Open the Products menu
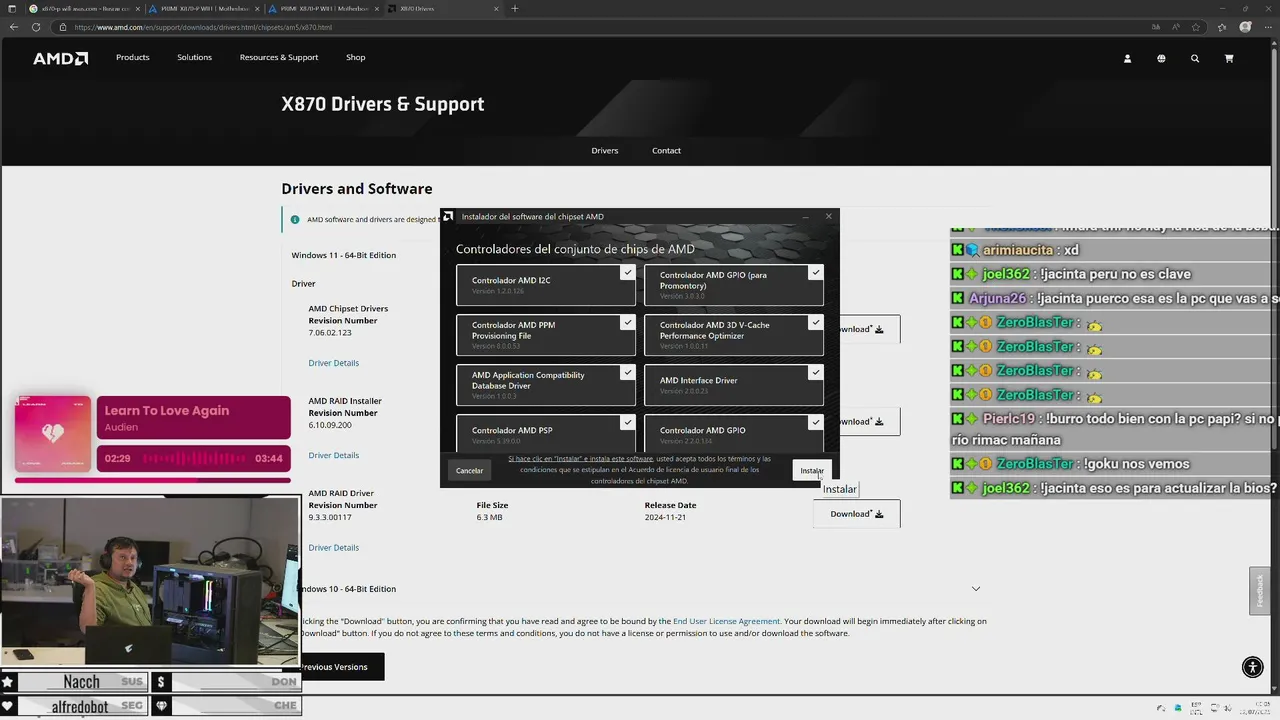 pyautogui.click(x=132, y=58)
